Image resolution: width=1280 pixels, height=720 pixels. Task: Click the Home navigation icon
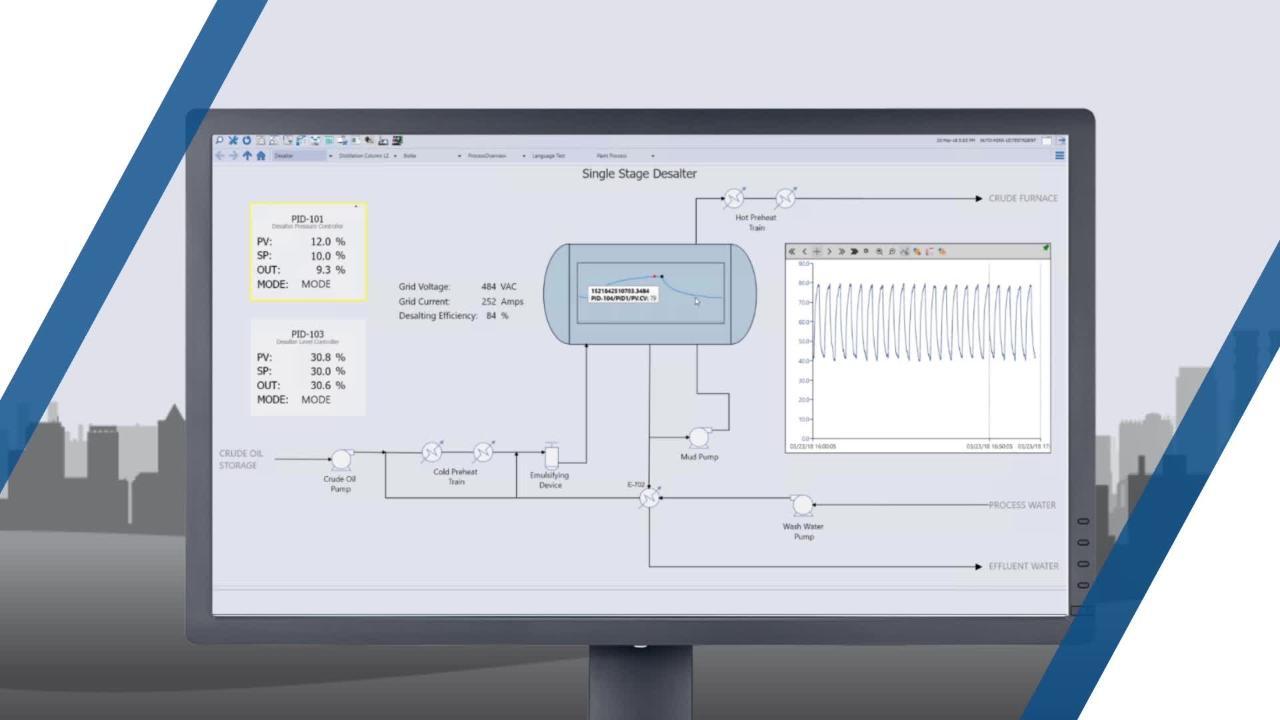coord(261,156)
